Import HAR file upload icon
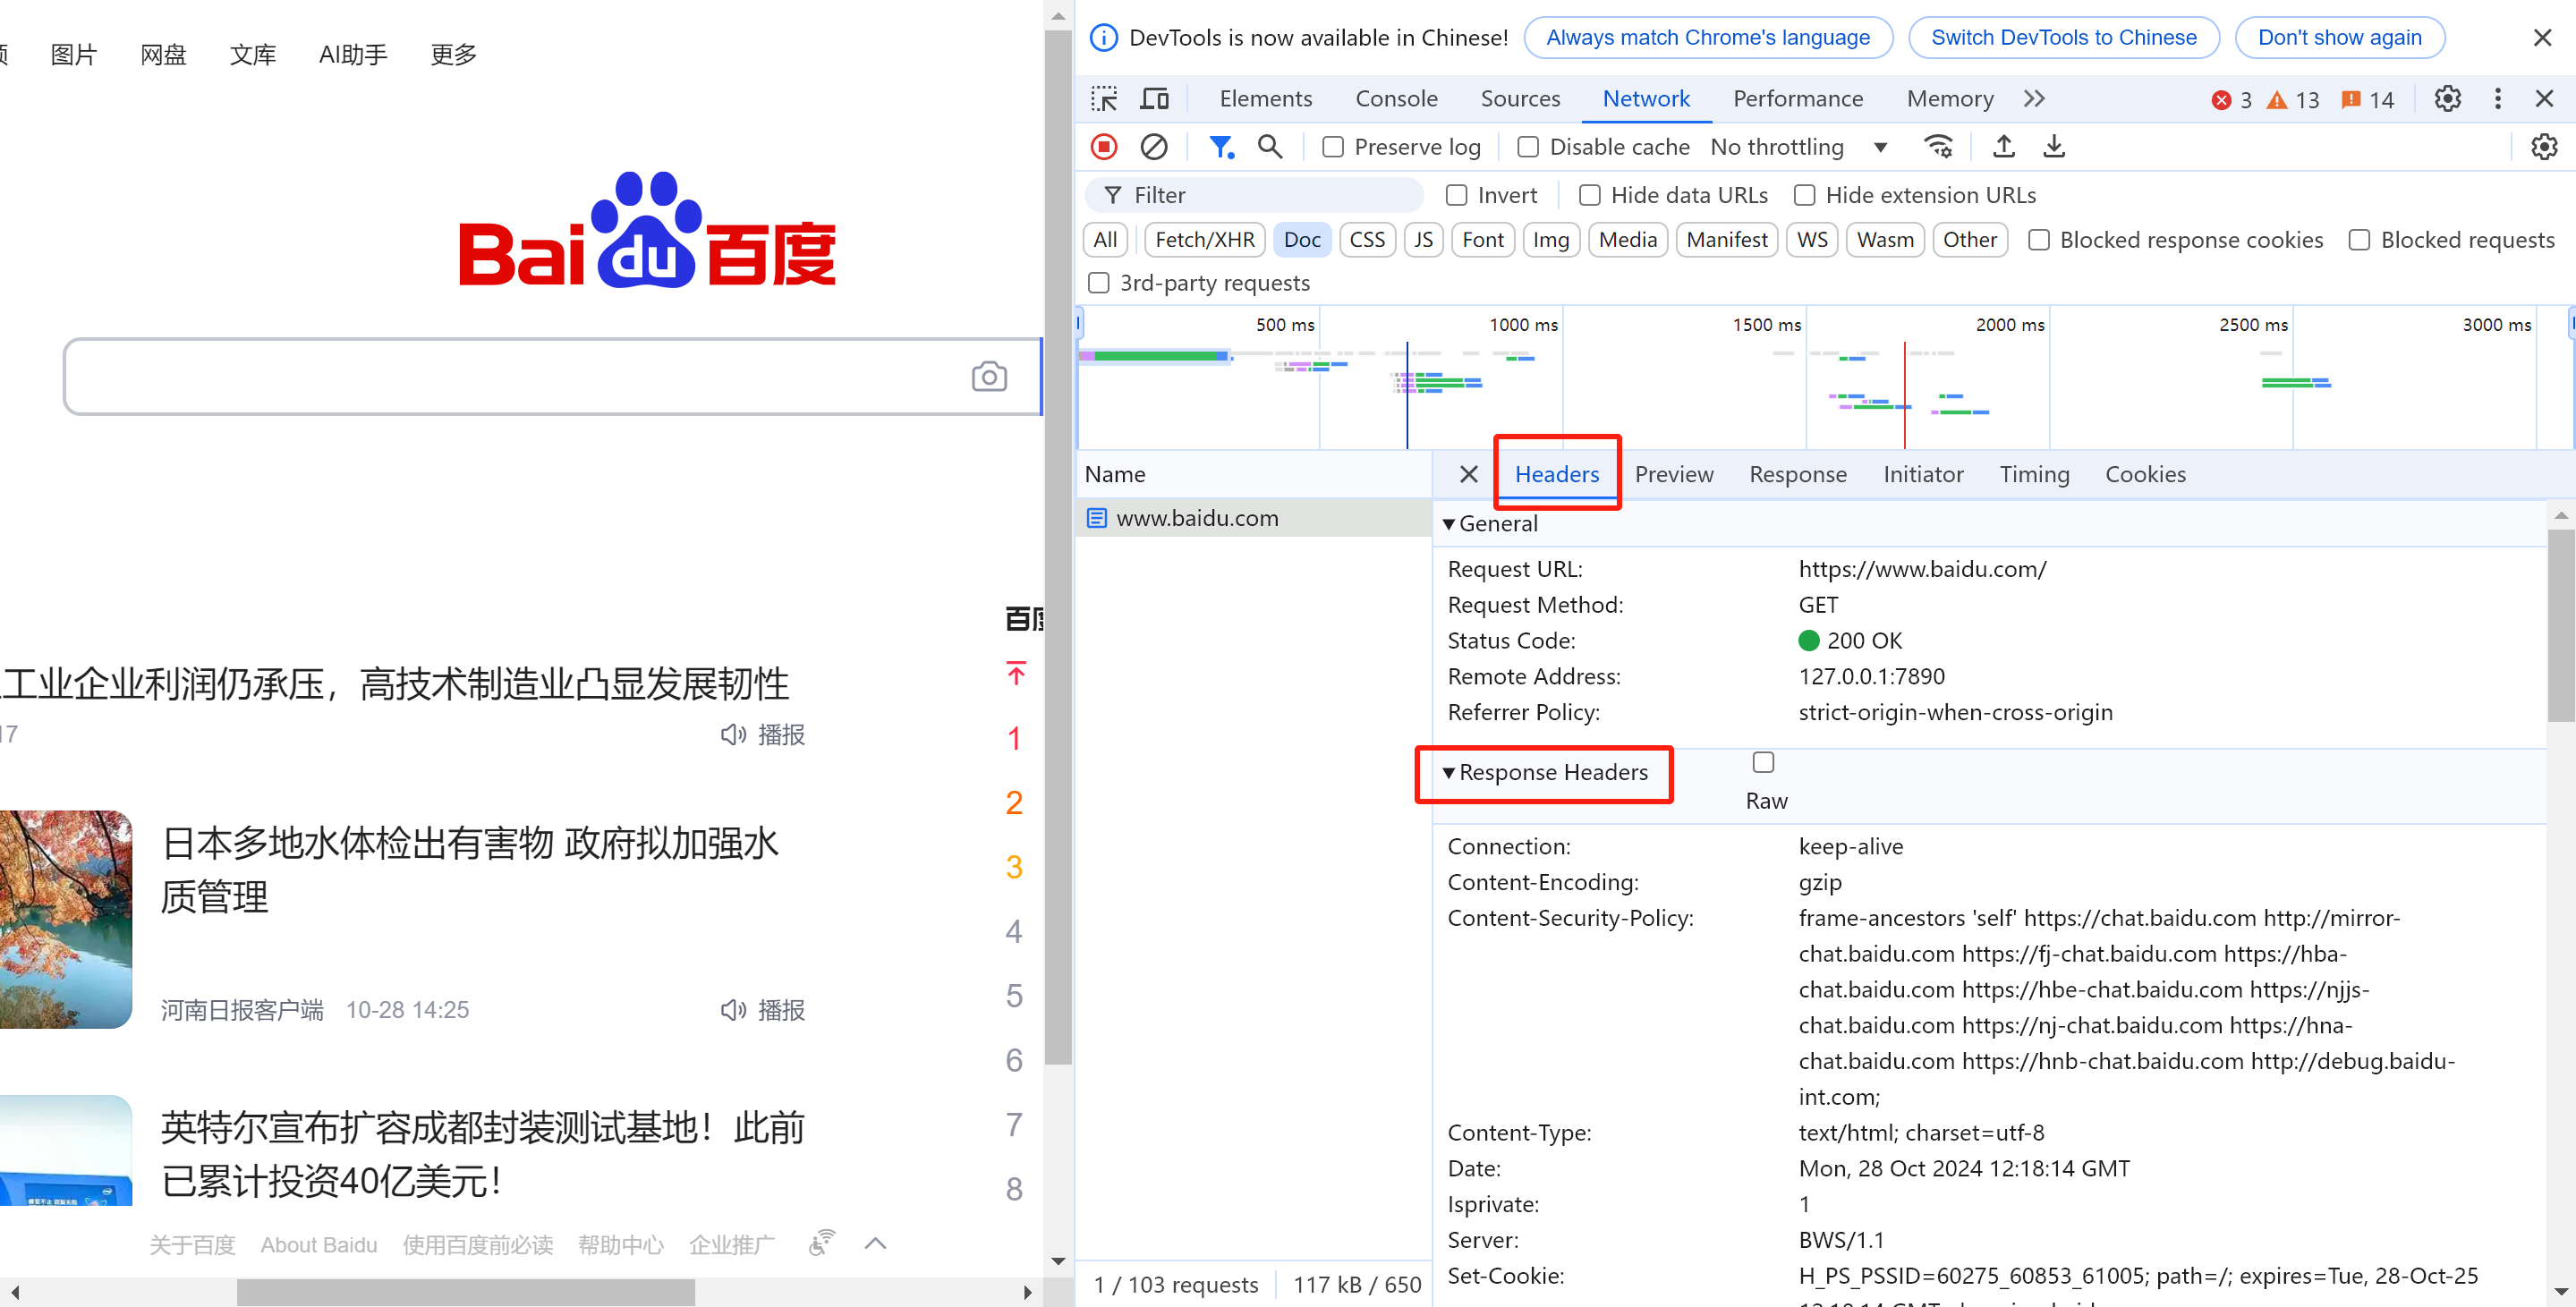The height and width of the screenshot is (1307, 2576). click(2003, 147)
